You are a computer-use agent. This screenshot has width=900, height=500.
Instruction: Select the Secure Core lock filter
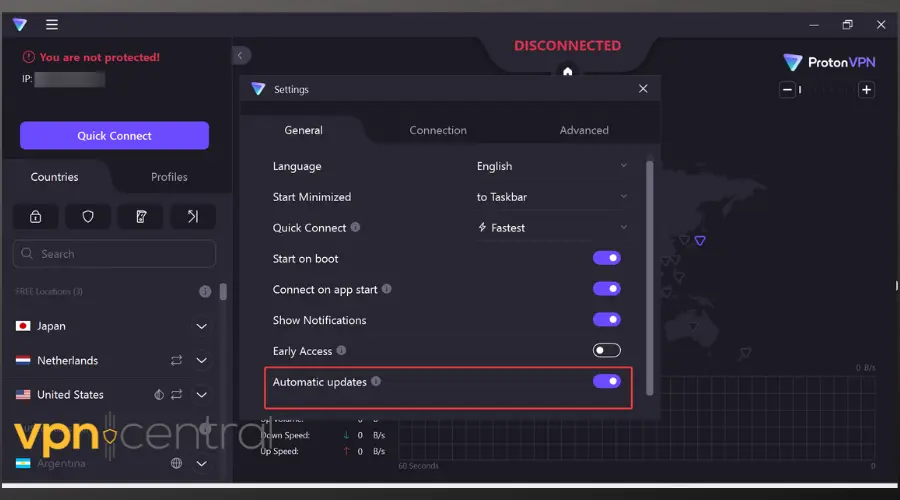click(36, 216)
